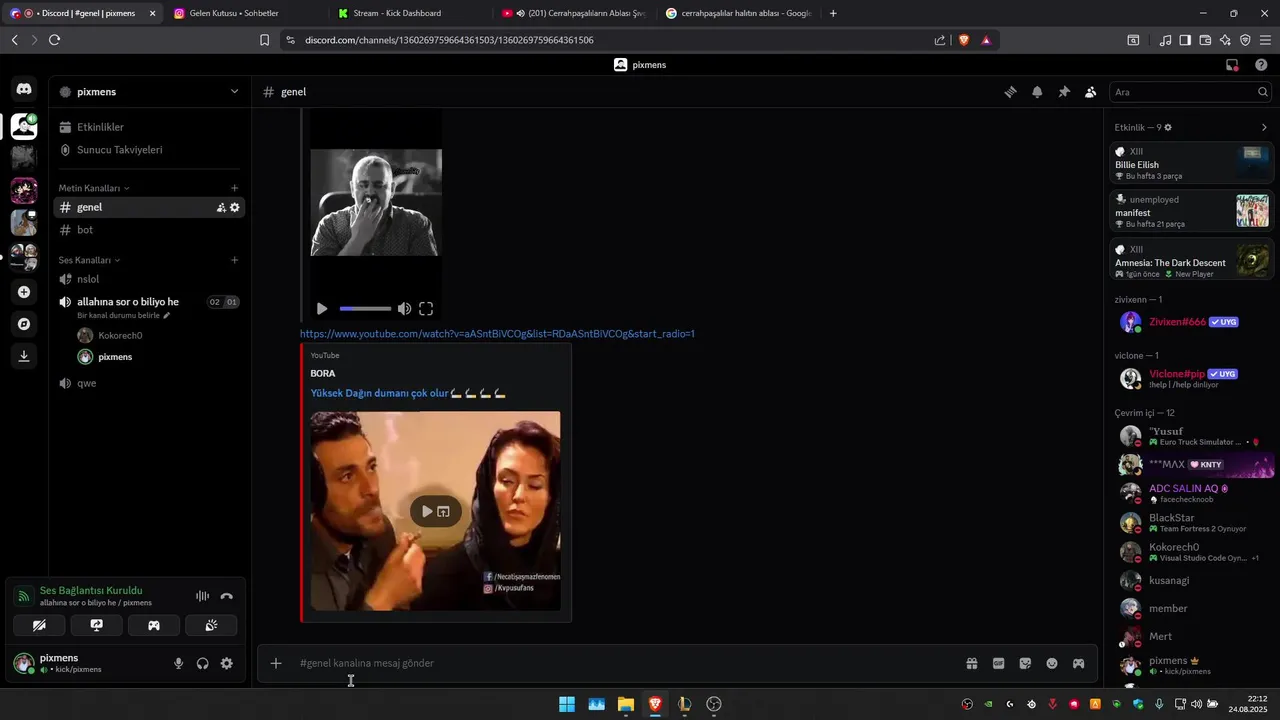
Task: Share your screen button
Action: point(96,625)
